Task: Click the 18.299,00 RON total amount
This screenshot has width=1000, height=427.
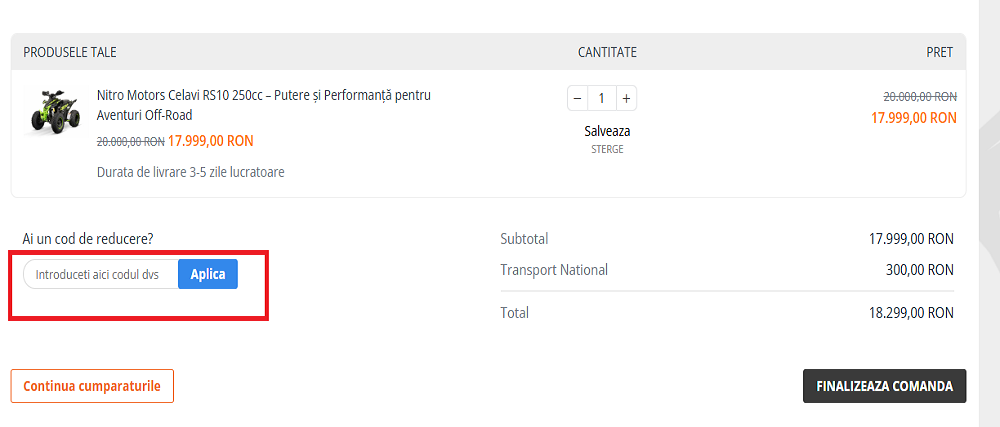Action: (x=911, y=313)
